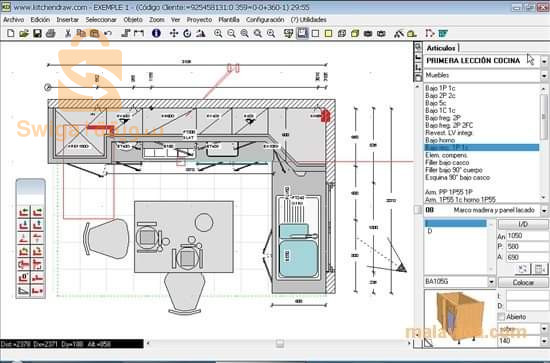Toggle the Abierto checkbox
This screenshot has height=363, width=550.
[x=501, y=317]
